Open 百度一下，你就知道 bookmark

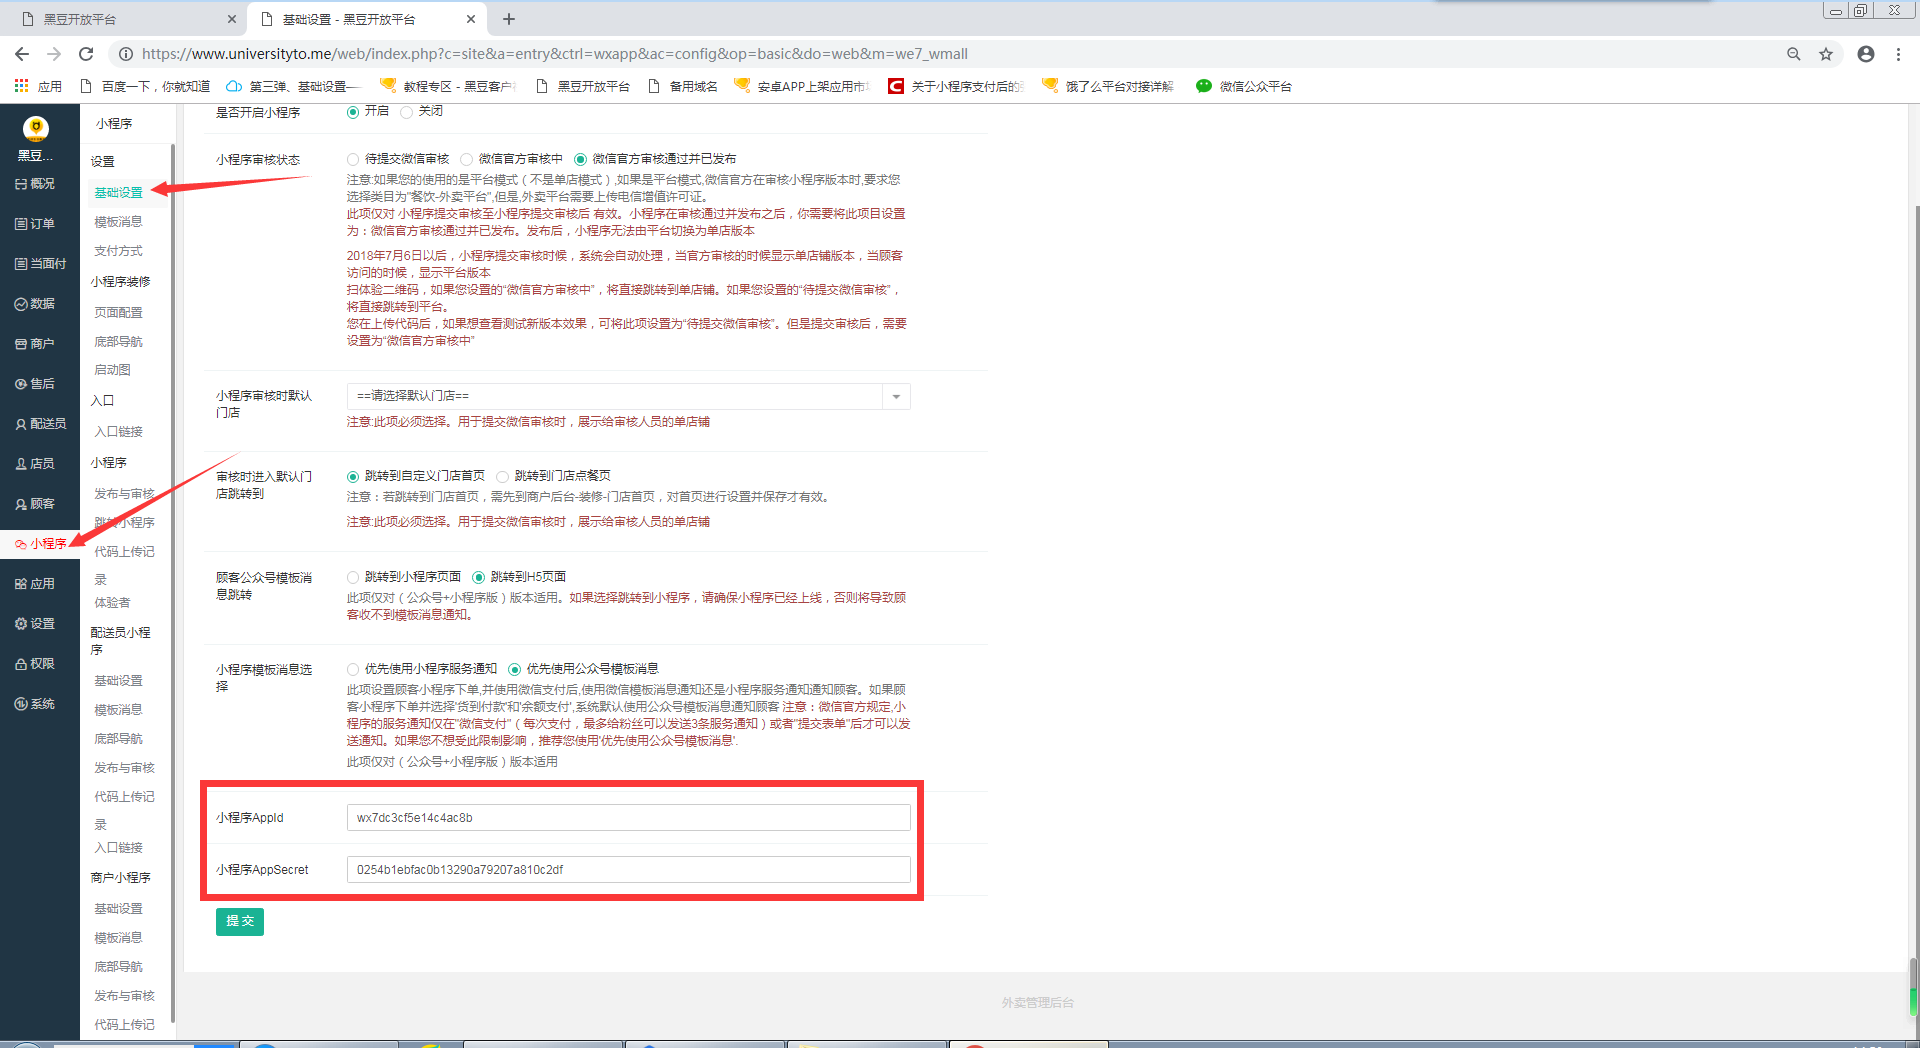pos(145,86)
